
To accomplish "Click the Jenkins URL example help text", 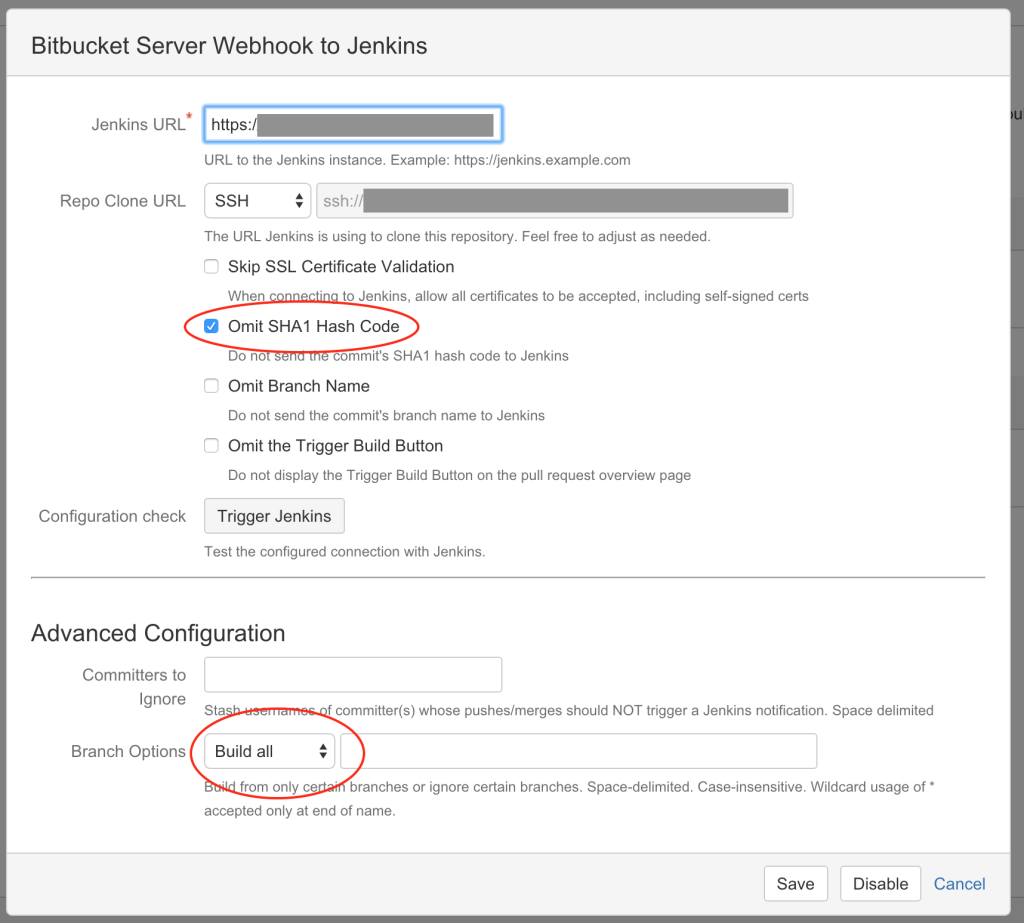I will [417, 160].
